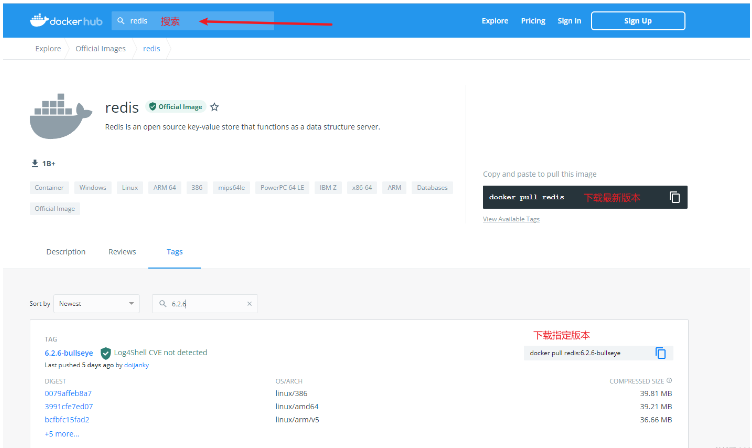
Task: Click the linux/amd64 architecture text
Action: (x=297, y=406)
